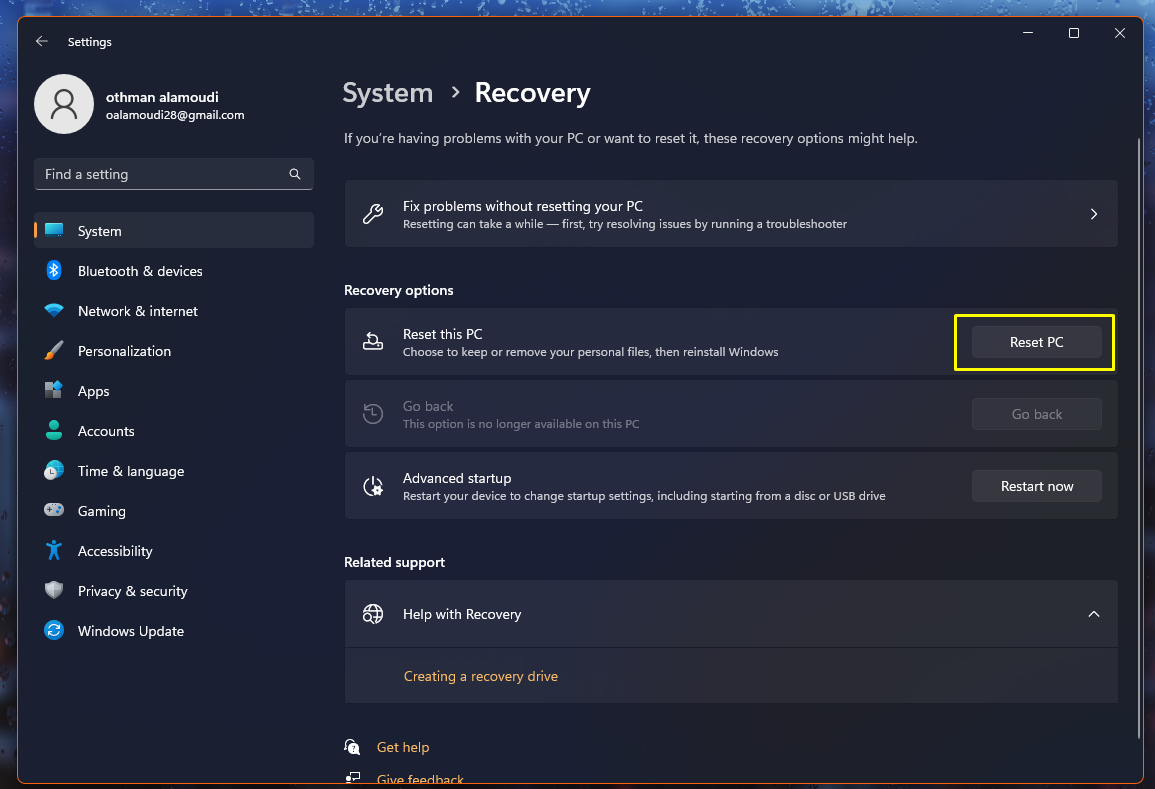Open Gaming settings via the controller icon
Viewport: 1155px width, 789px height.
pos(53,510)
